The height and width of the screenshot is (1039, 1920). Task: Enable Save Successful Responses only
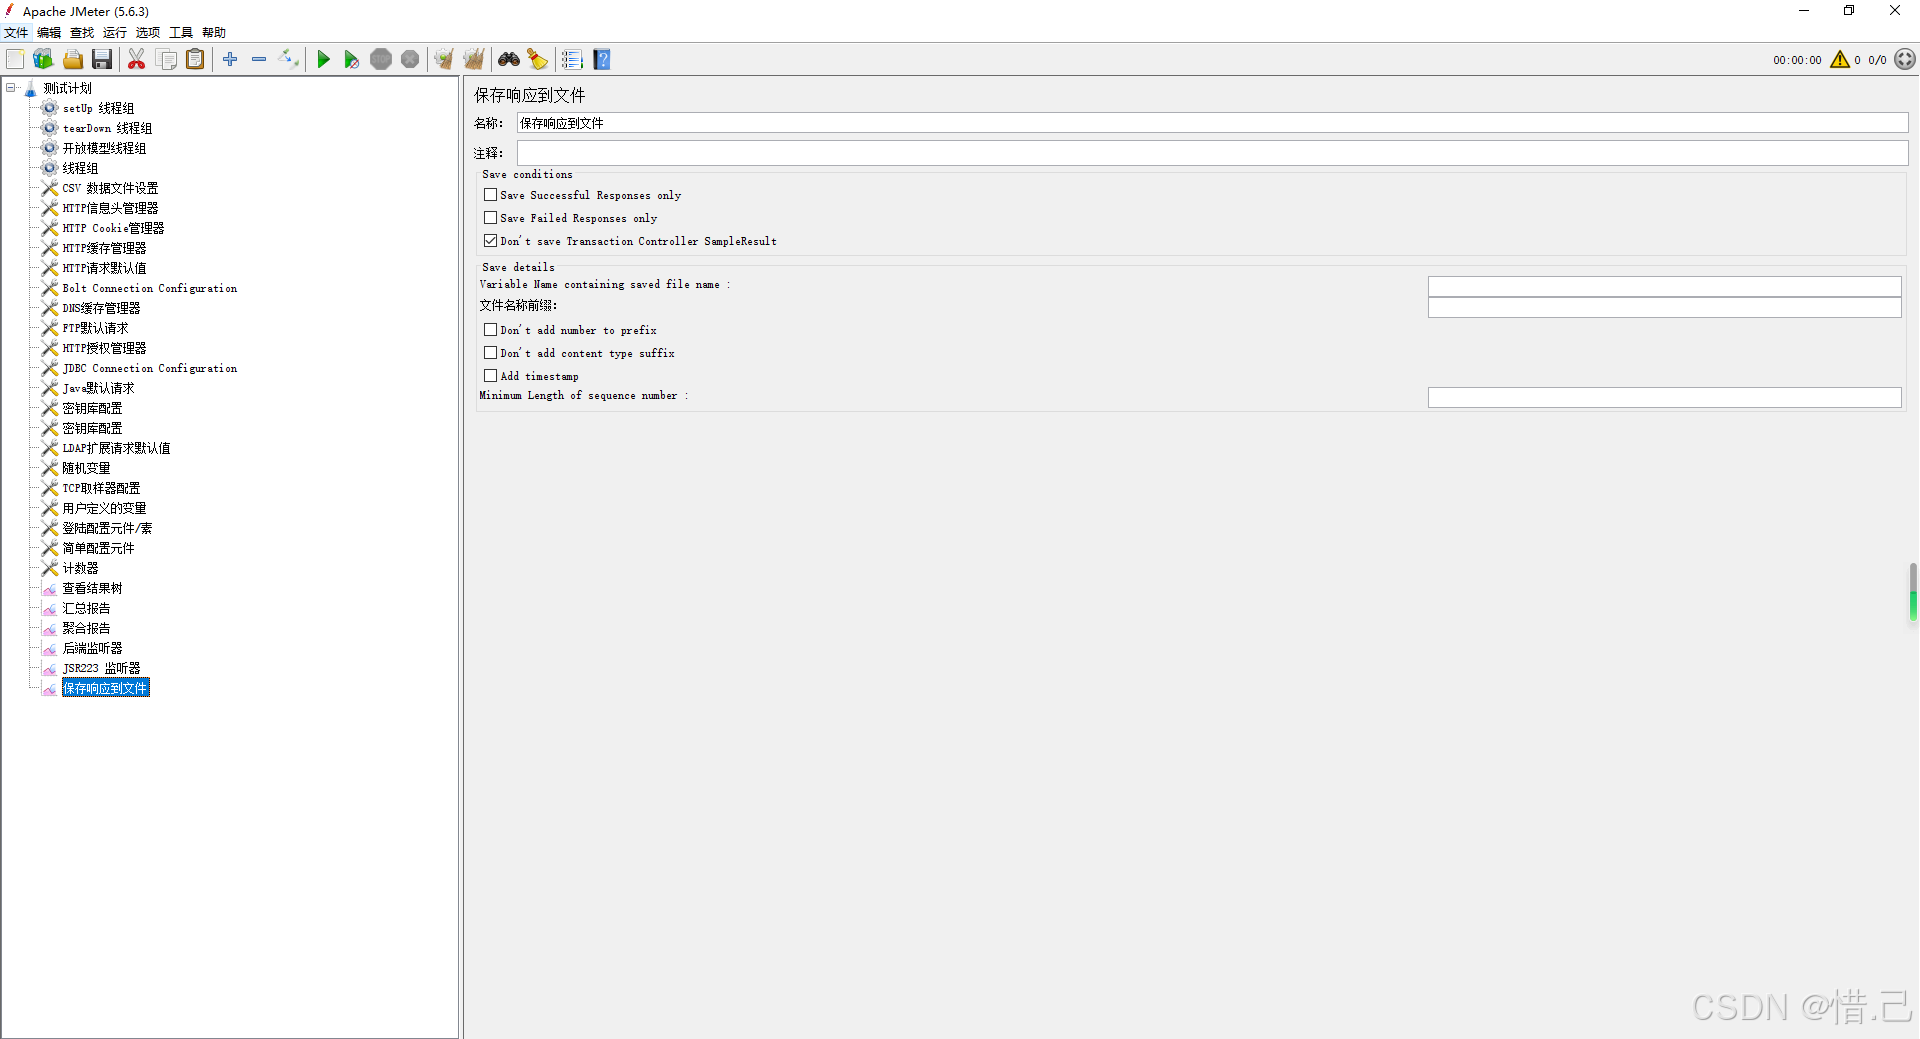(490, 195)
